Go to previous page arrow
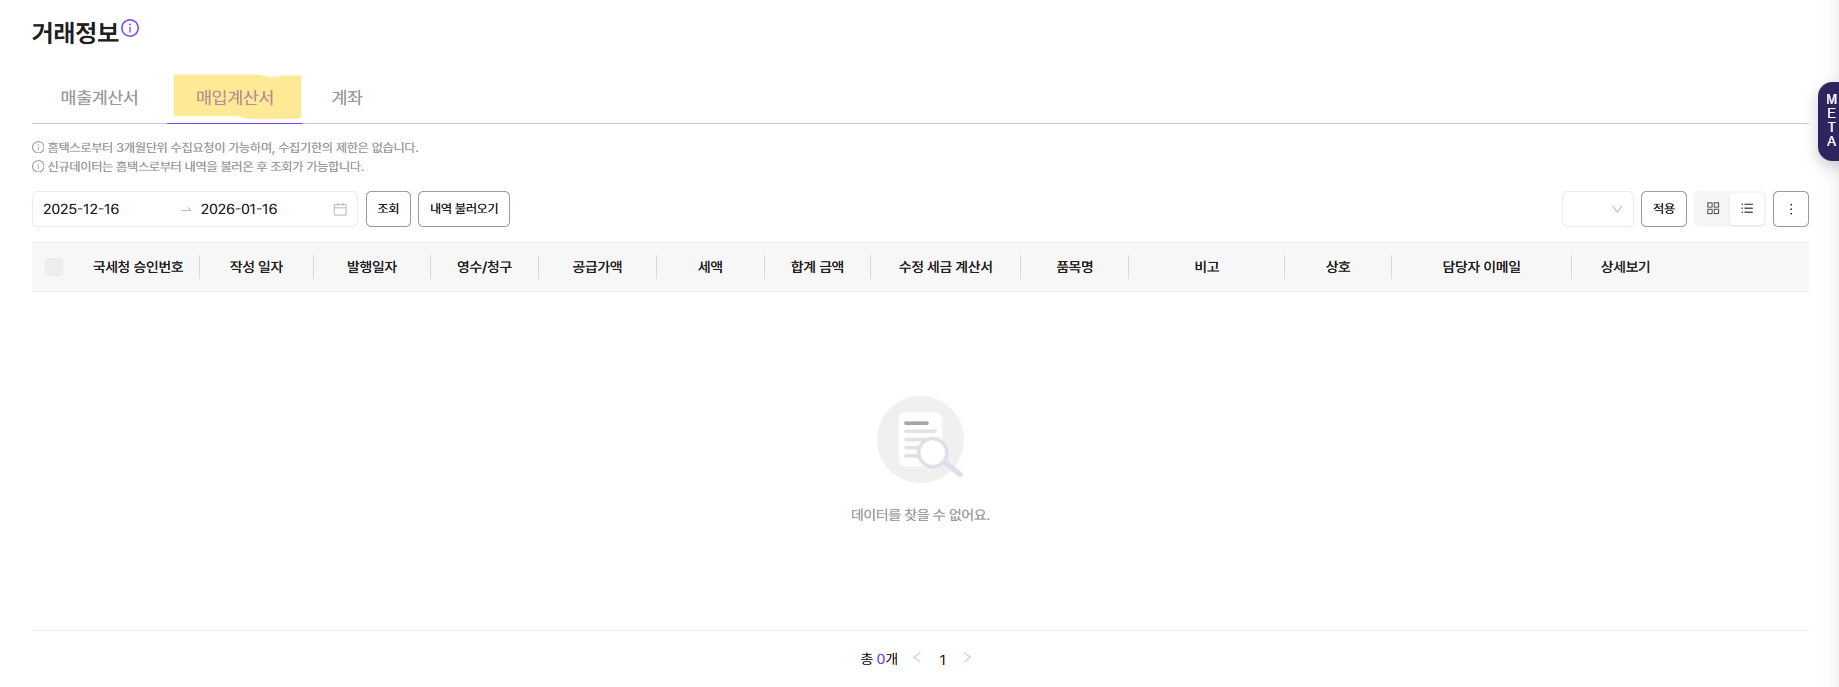This screenshot has width=1839, height=687. pos(917,658)
